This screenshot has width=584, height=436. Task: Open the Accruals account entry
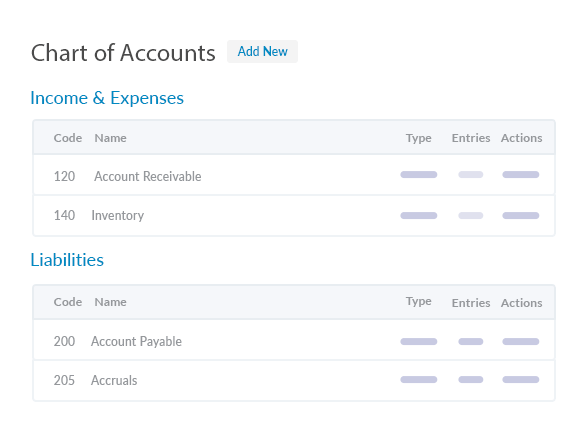(114, 380)
